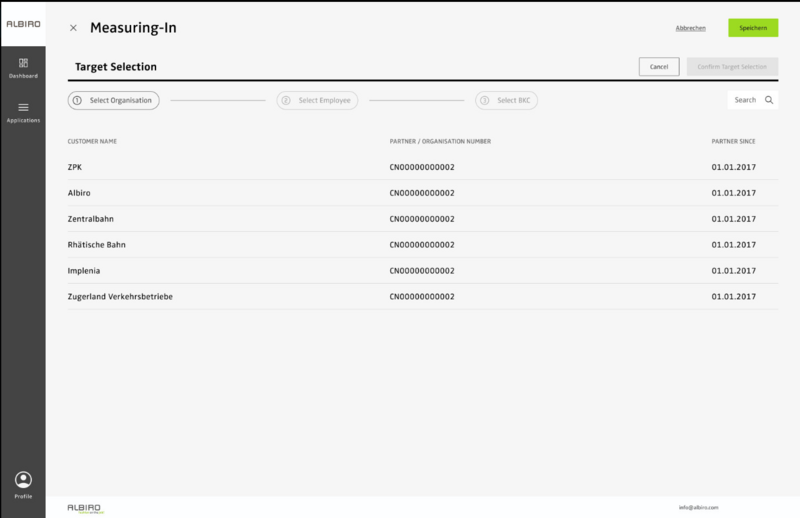
Task: Click the magnifier search icon
Action: tap(769, 100)
